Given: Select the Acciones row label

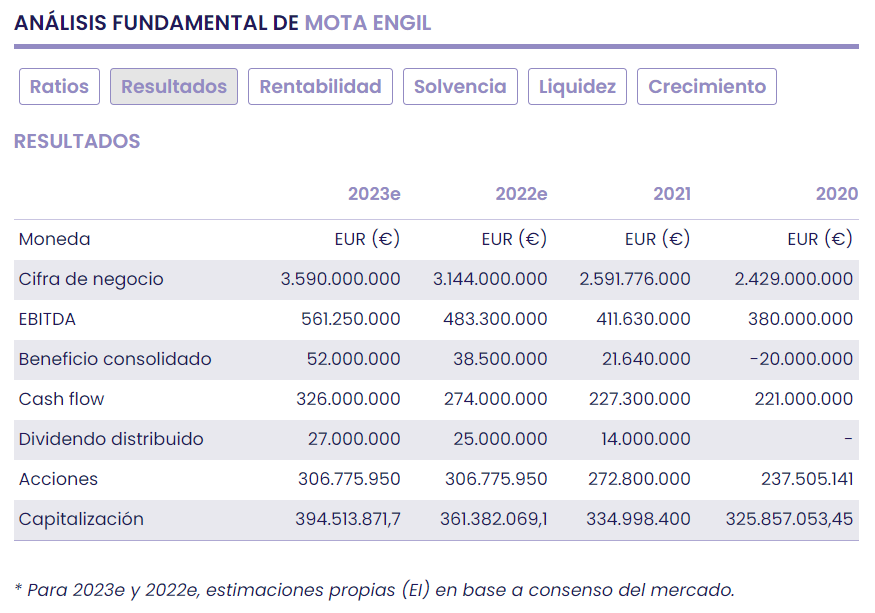Looking at the screenshot, I should (x=58, y=479).
